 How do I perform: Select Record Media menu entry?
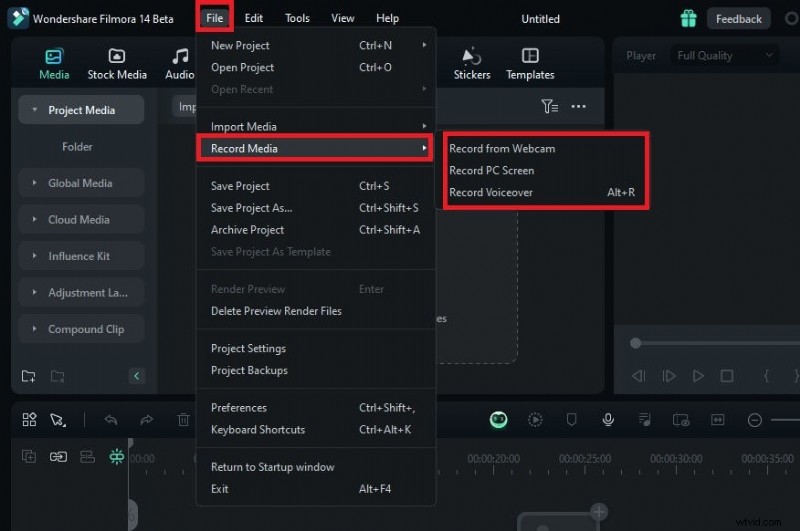(315, 148)
